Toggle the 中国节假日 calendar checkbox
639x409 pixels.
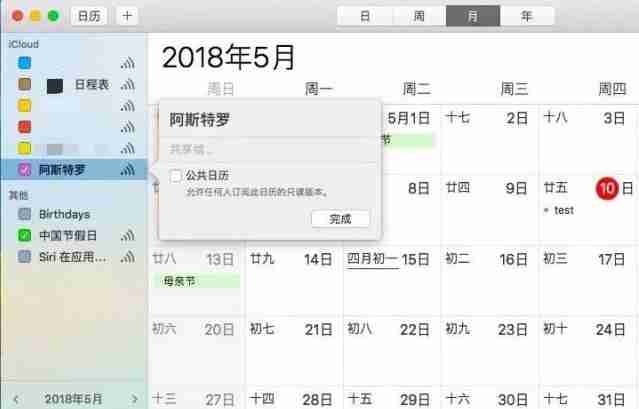24,235
